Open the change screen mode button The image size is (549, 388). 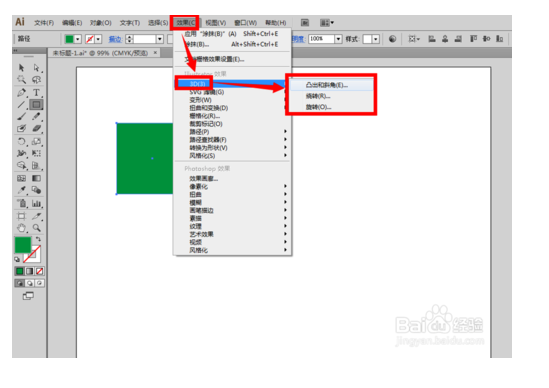coord(28,296)
